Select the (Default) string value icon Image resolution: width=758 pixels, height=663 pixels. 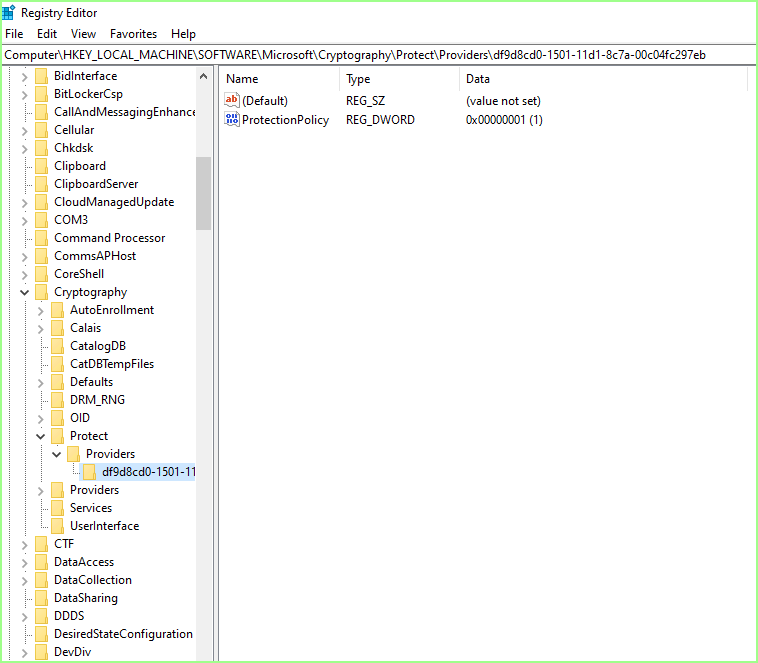click(x=232, y=100)
